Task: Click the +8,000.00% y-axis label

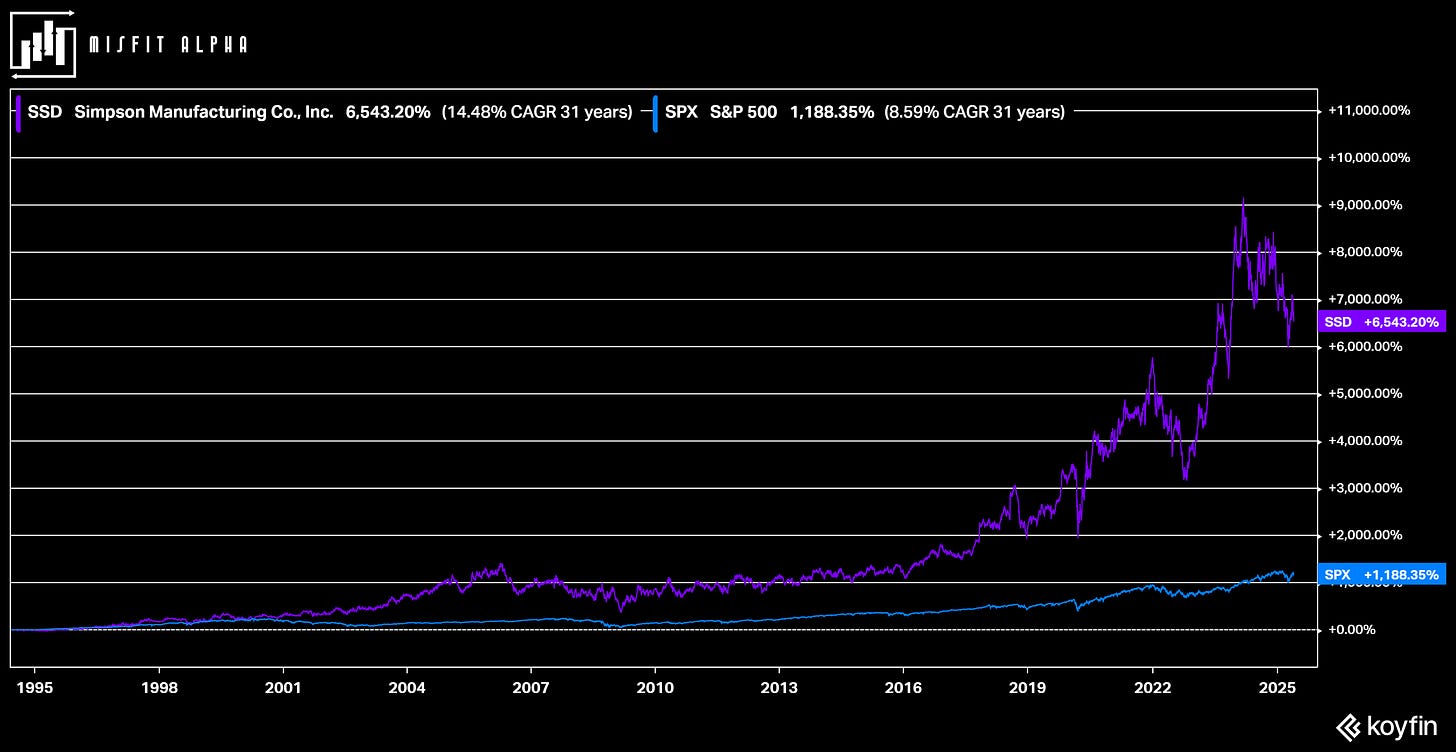Action: pos(1366,252)
